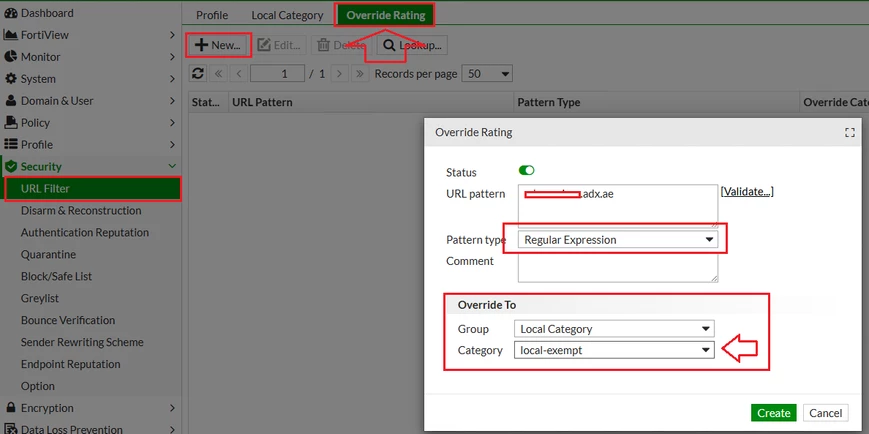Screen dimensions: 869x434
Task: Click the Delete button
Action: (342, 45)
